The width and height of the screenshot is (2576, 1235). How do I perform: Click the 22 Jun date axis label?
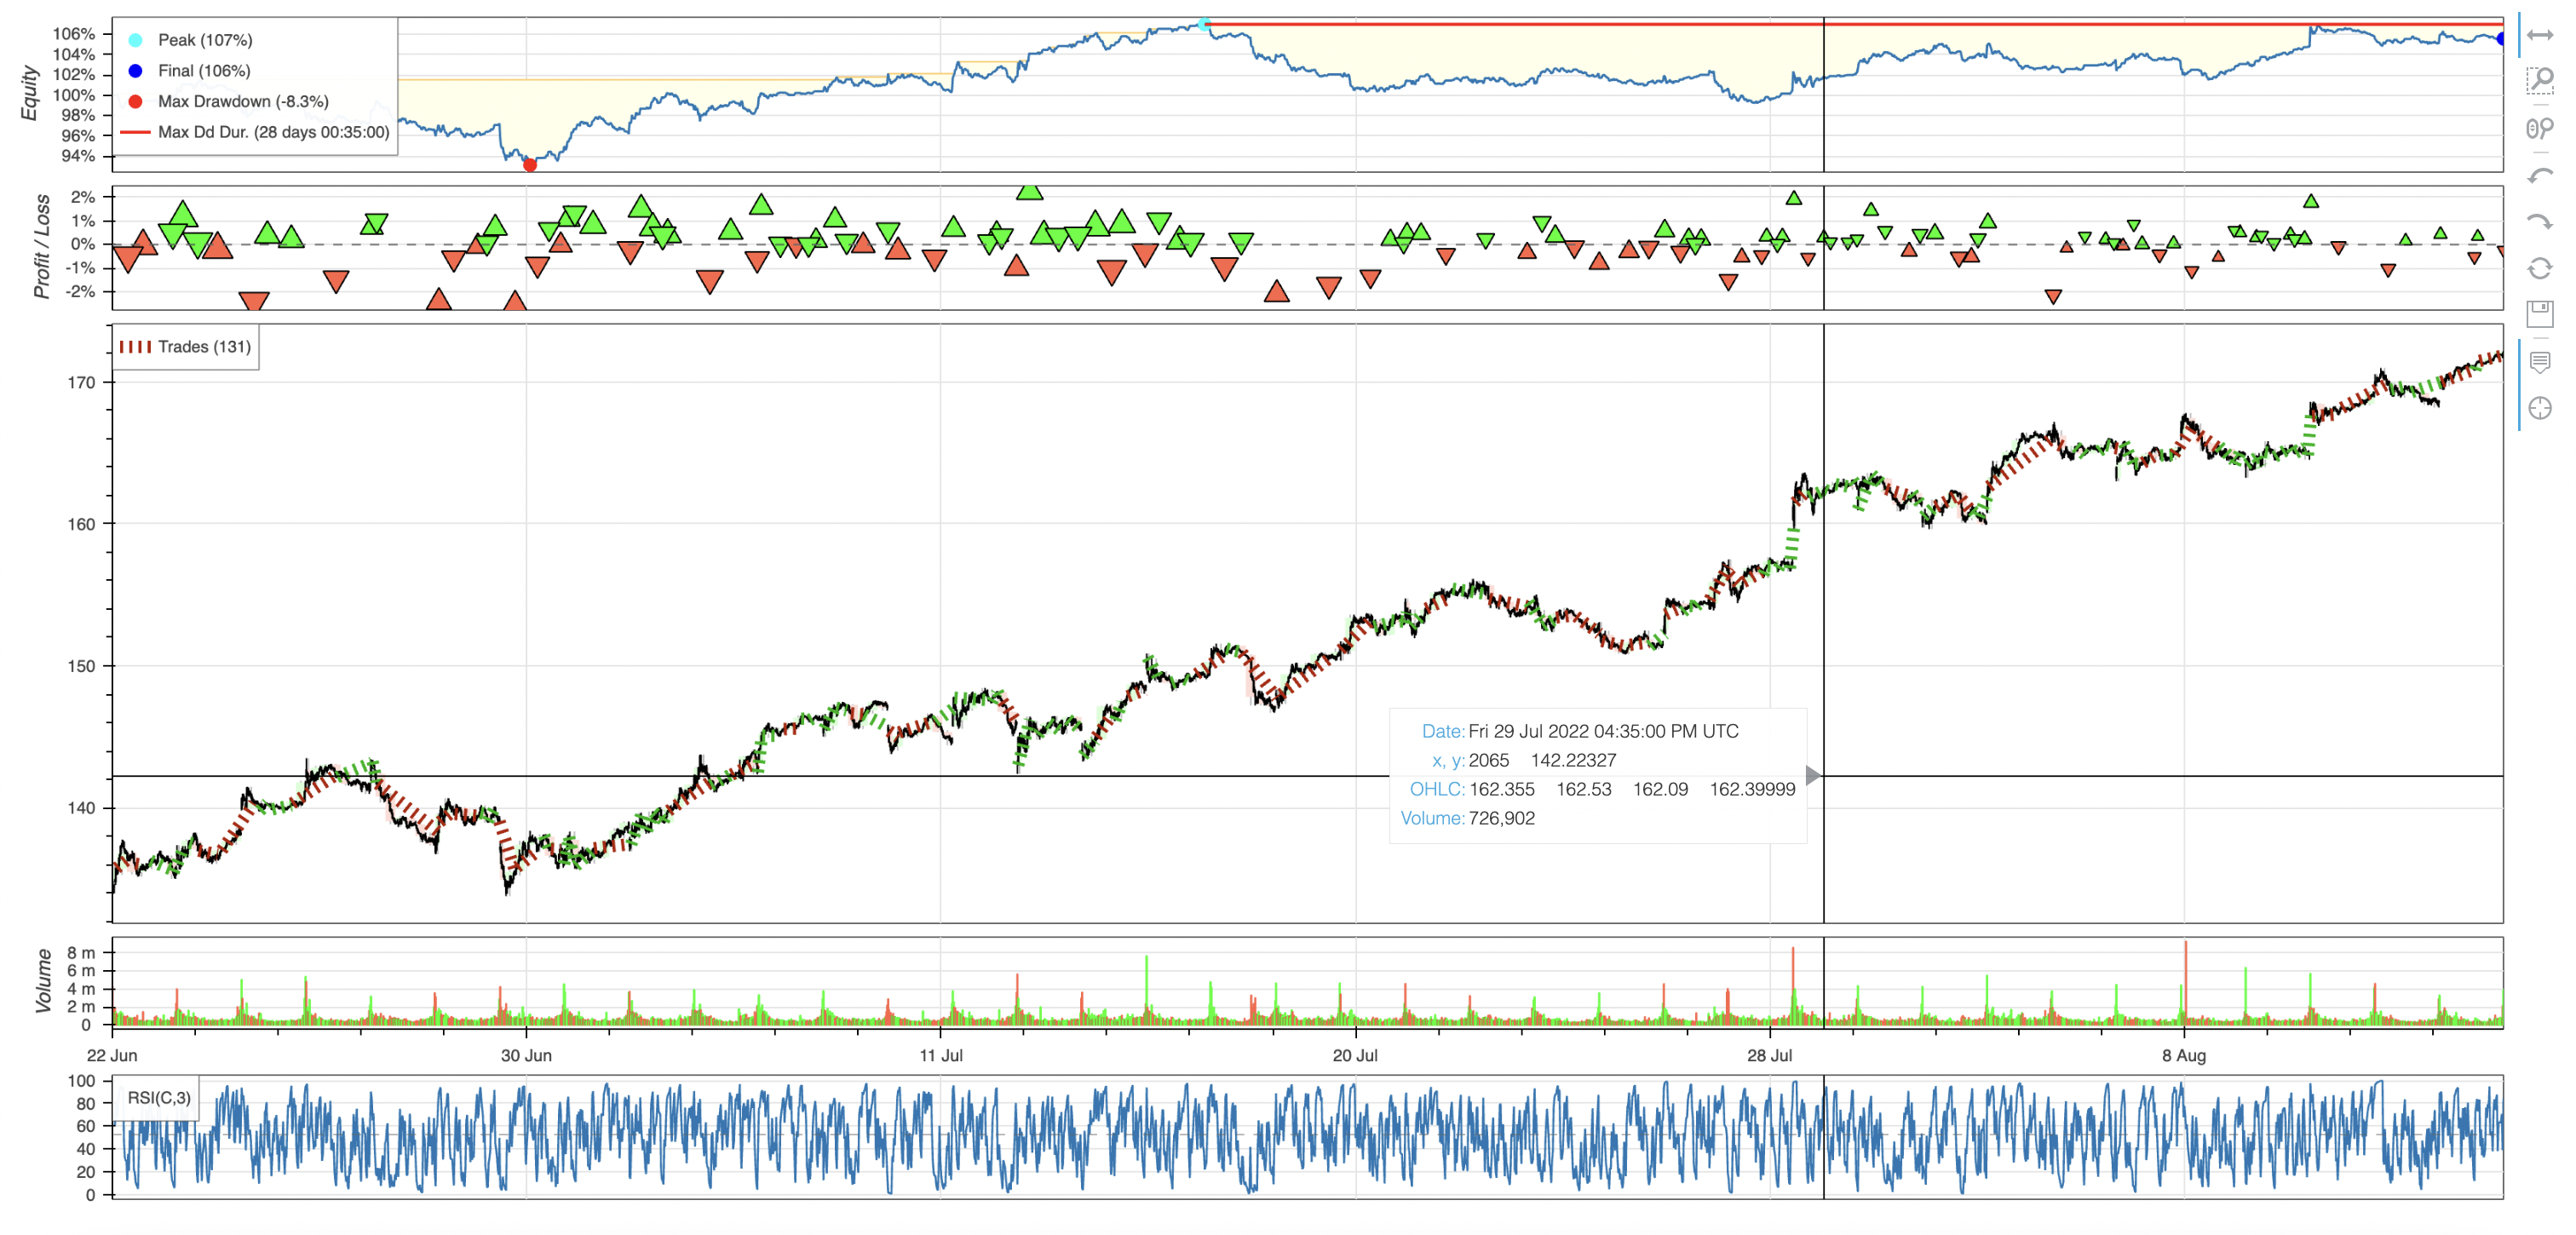point(112,1055)
